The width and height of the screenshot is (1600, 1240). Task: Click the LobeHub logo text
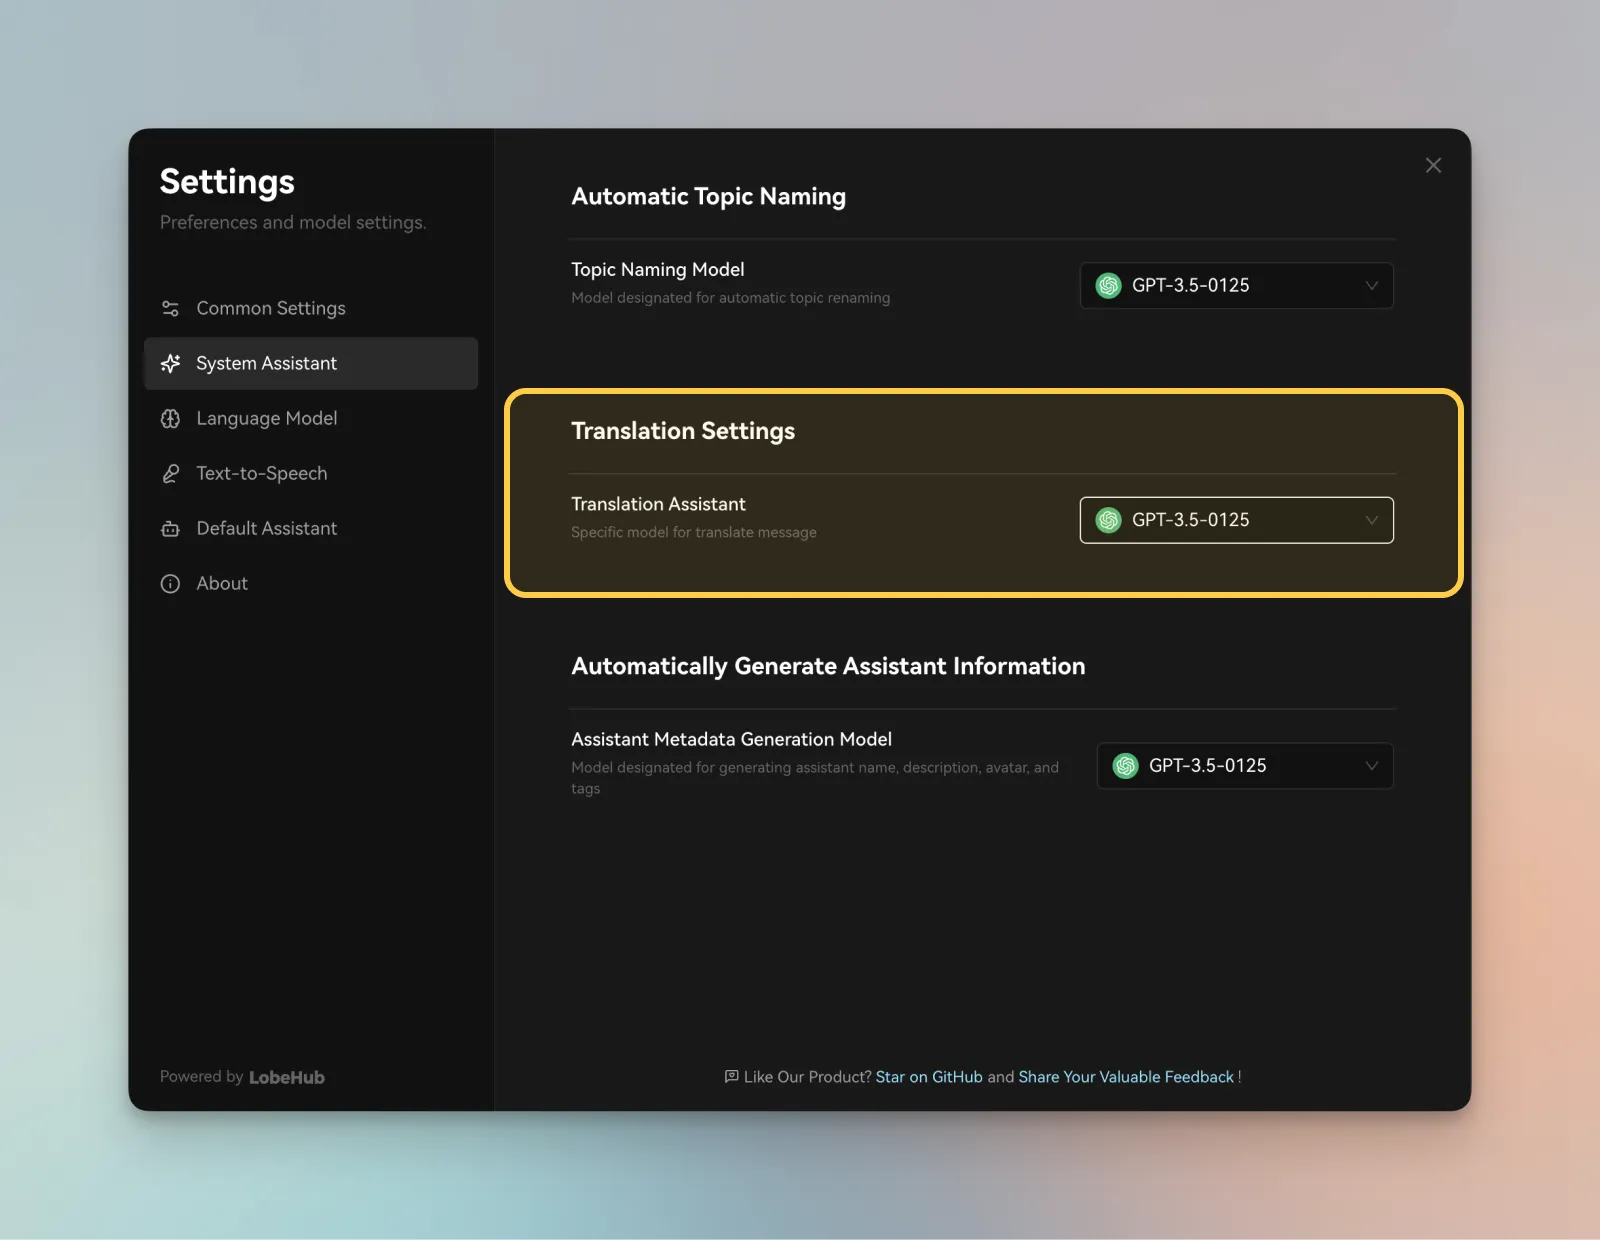coord(287,1077)
